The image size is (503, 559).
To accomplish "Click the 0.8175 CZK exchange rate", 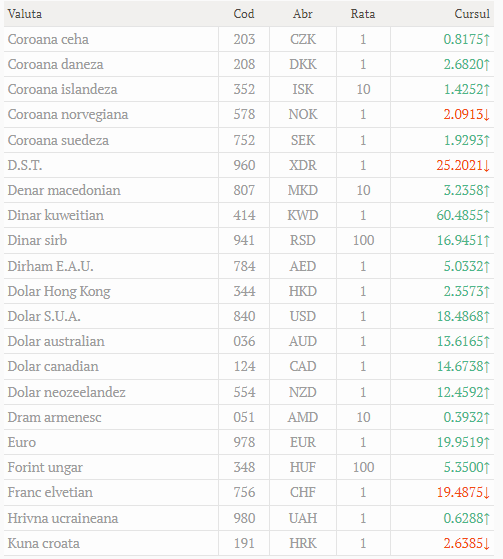I will click(x=467, y=39).
